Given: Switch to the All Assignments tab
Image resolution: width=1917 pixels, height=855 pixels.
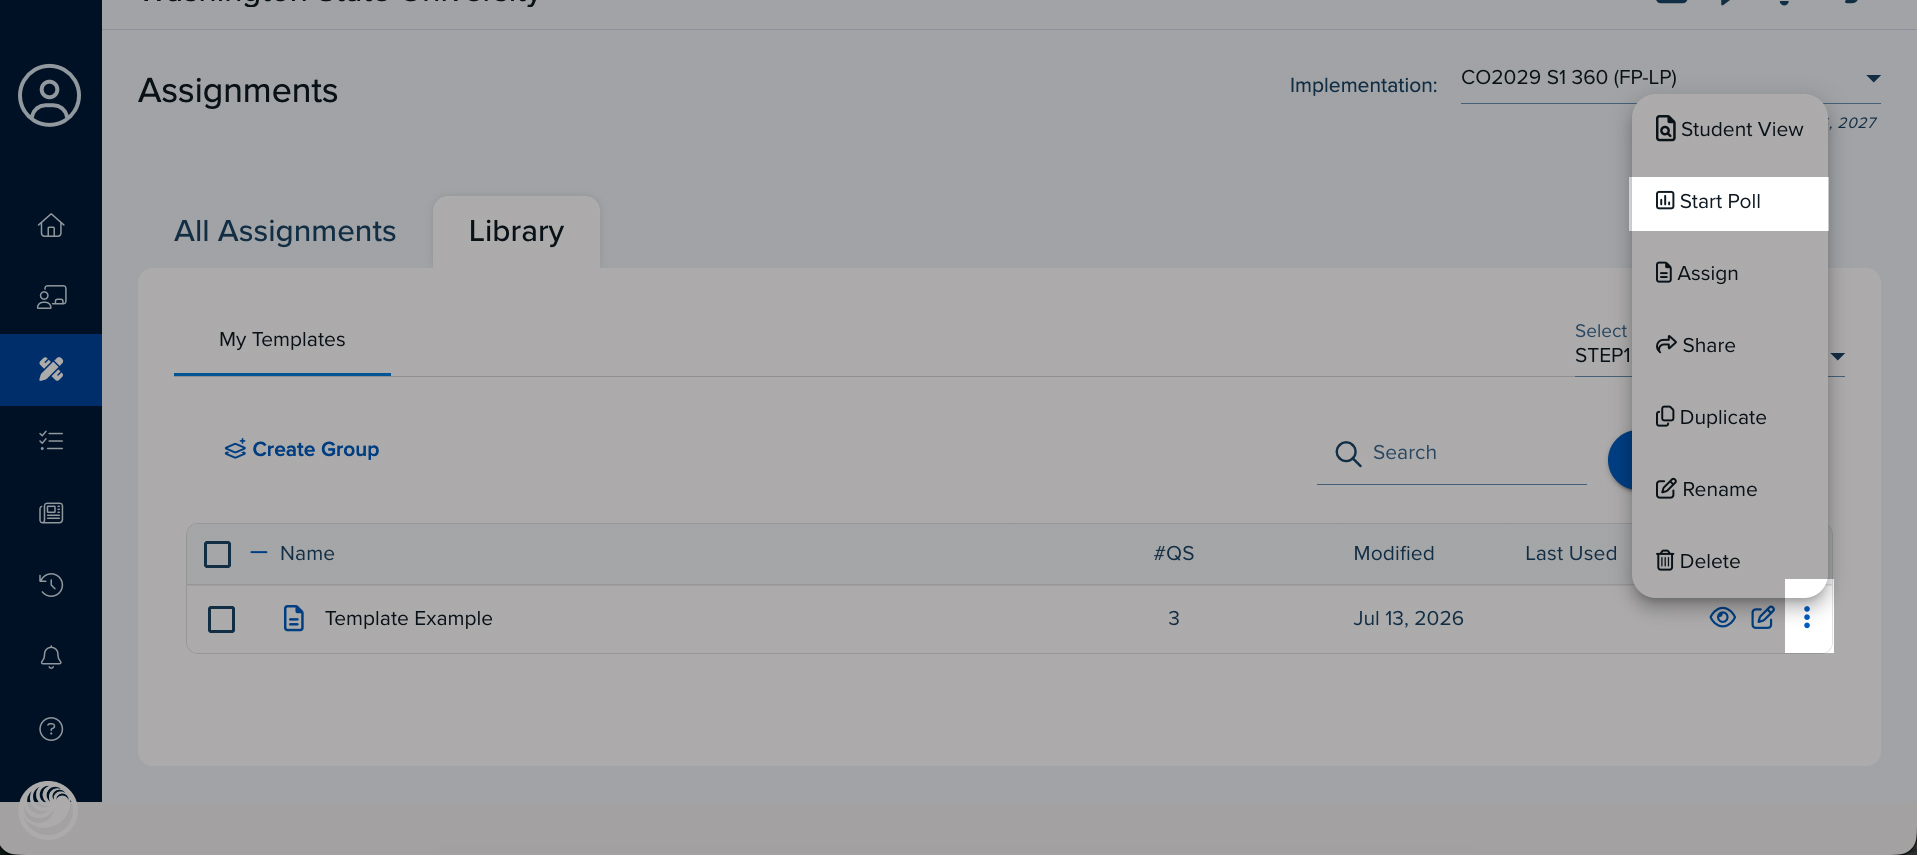Looking at the screenshot, I should pos(285,231).
